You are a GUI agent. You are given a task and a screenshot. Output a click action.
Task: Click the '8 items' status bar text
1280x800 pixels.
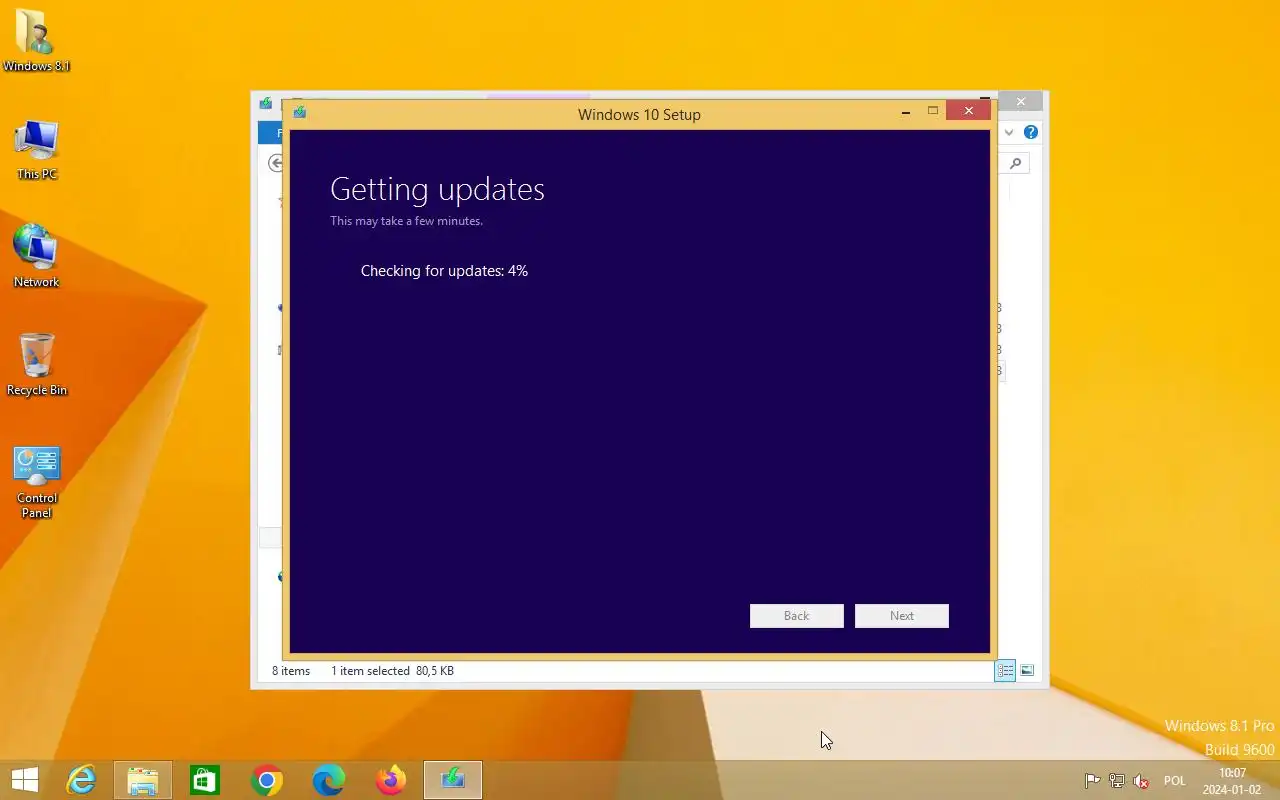coord(291,671)
